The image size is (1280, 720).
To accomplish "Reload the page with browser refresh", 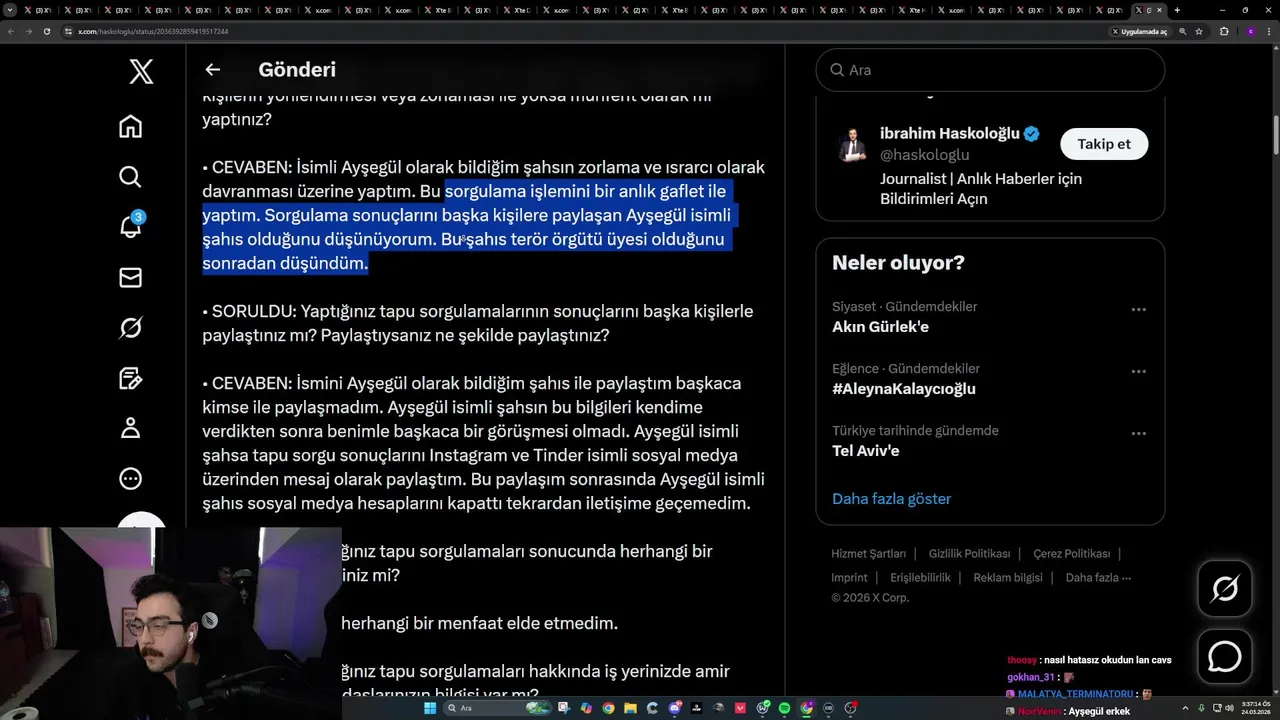I will point(47,31).
